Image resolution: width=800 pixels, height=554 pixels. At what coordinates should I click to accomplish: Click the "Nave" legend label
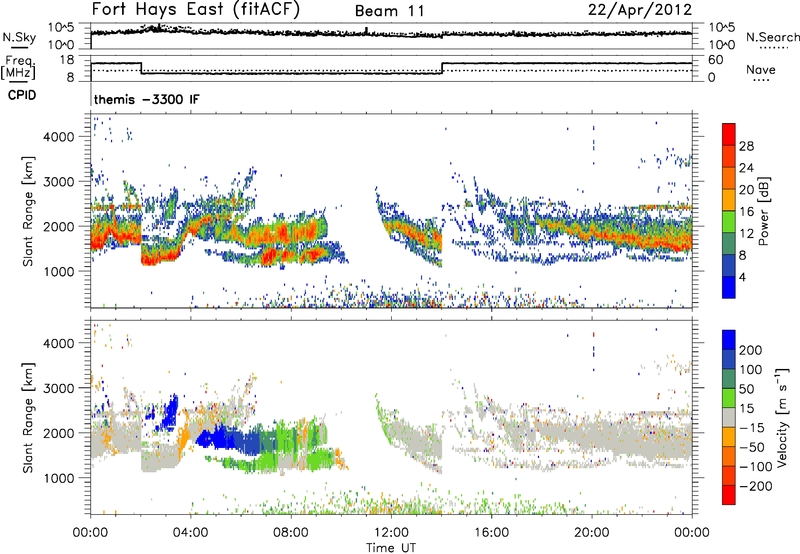click(x=761, y=69)
